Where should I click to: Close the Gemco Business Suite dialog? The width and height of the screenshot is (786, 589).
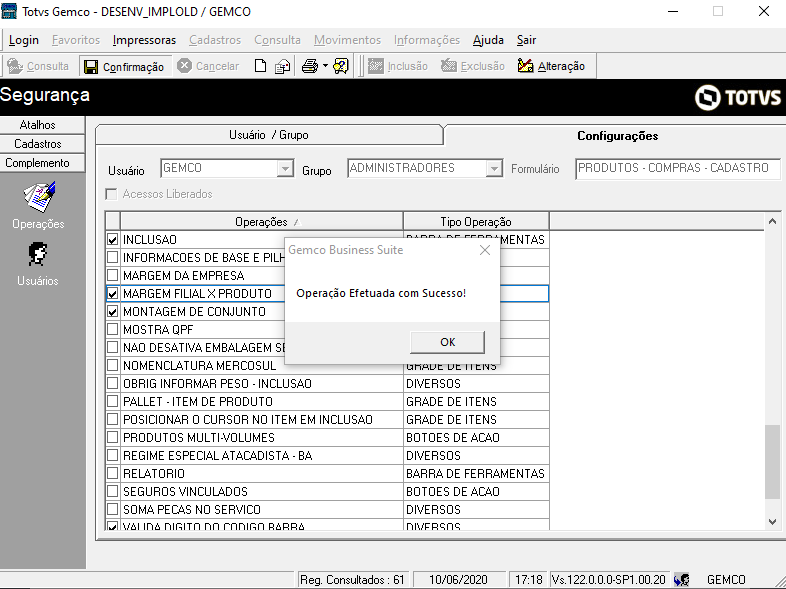pos(485,250)
